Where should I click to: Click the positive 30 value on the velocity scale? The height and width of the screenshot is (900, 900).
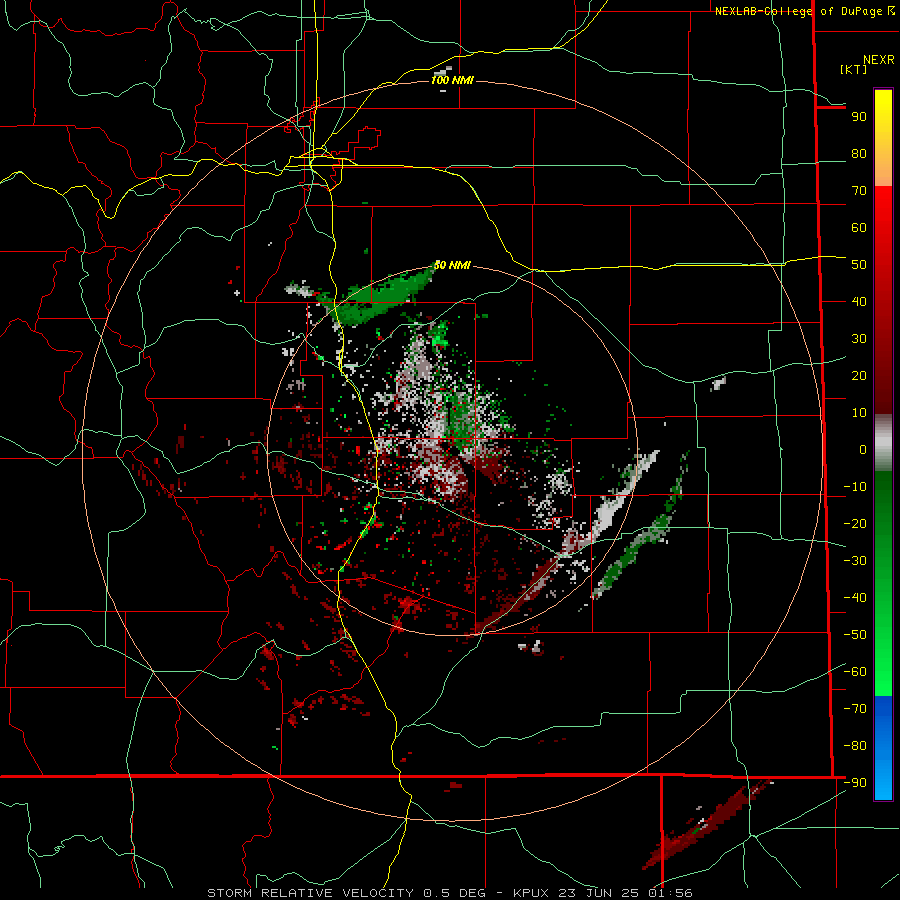pos(859,339)
